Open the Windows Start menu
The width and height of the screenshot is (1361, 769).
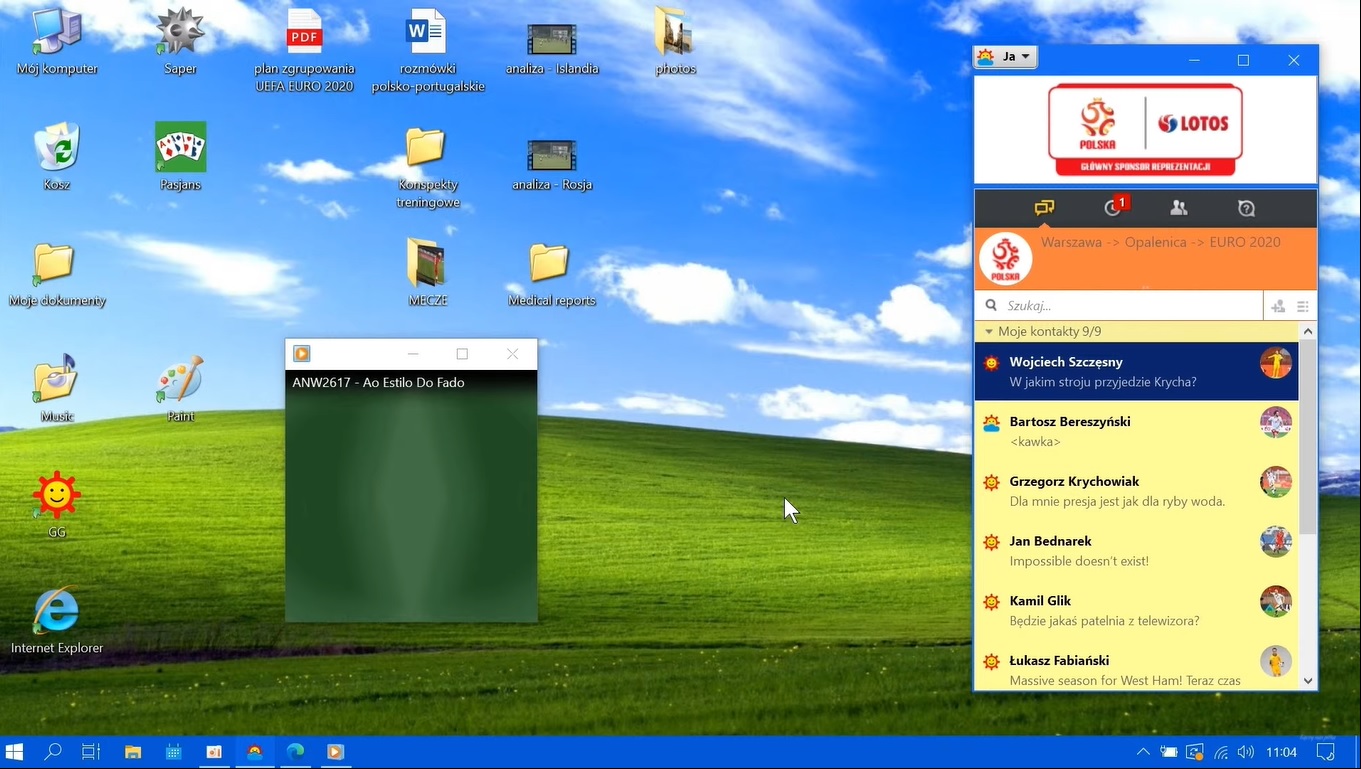pos(15,752)
